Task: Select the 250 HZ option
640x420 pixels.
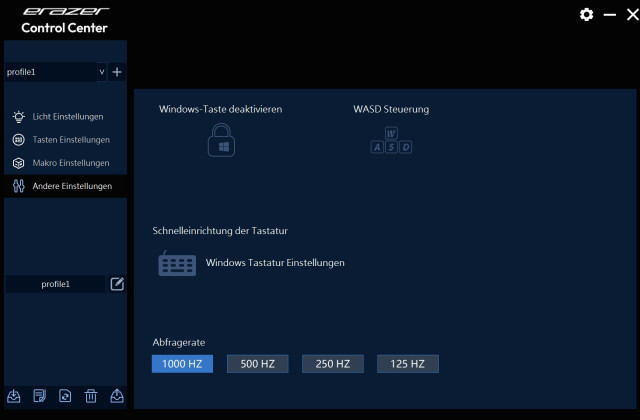Action: pos(332,364)
